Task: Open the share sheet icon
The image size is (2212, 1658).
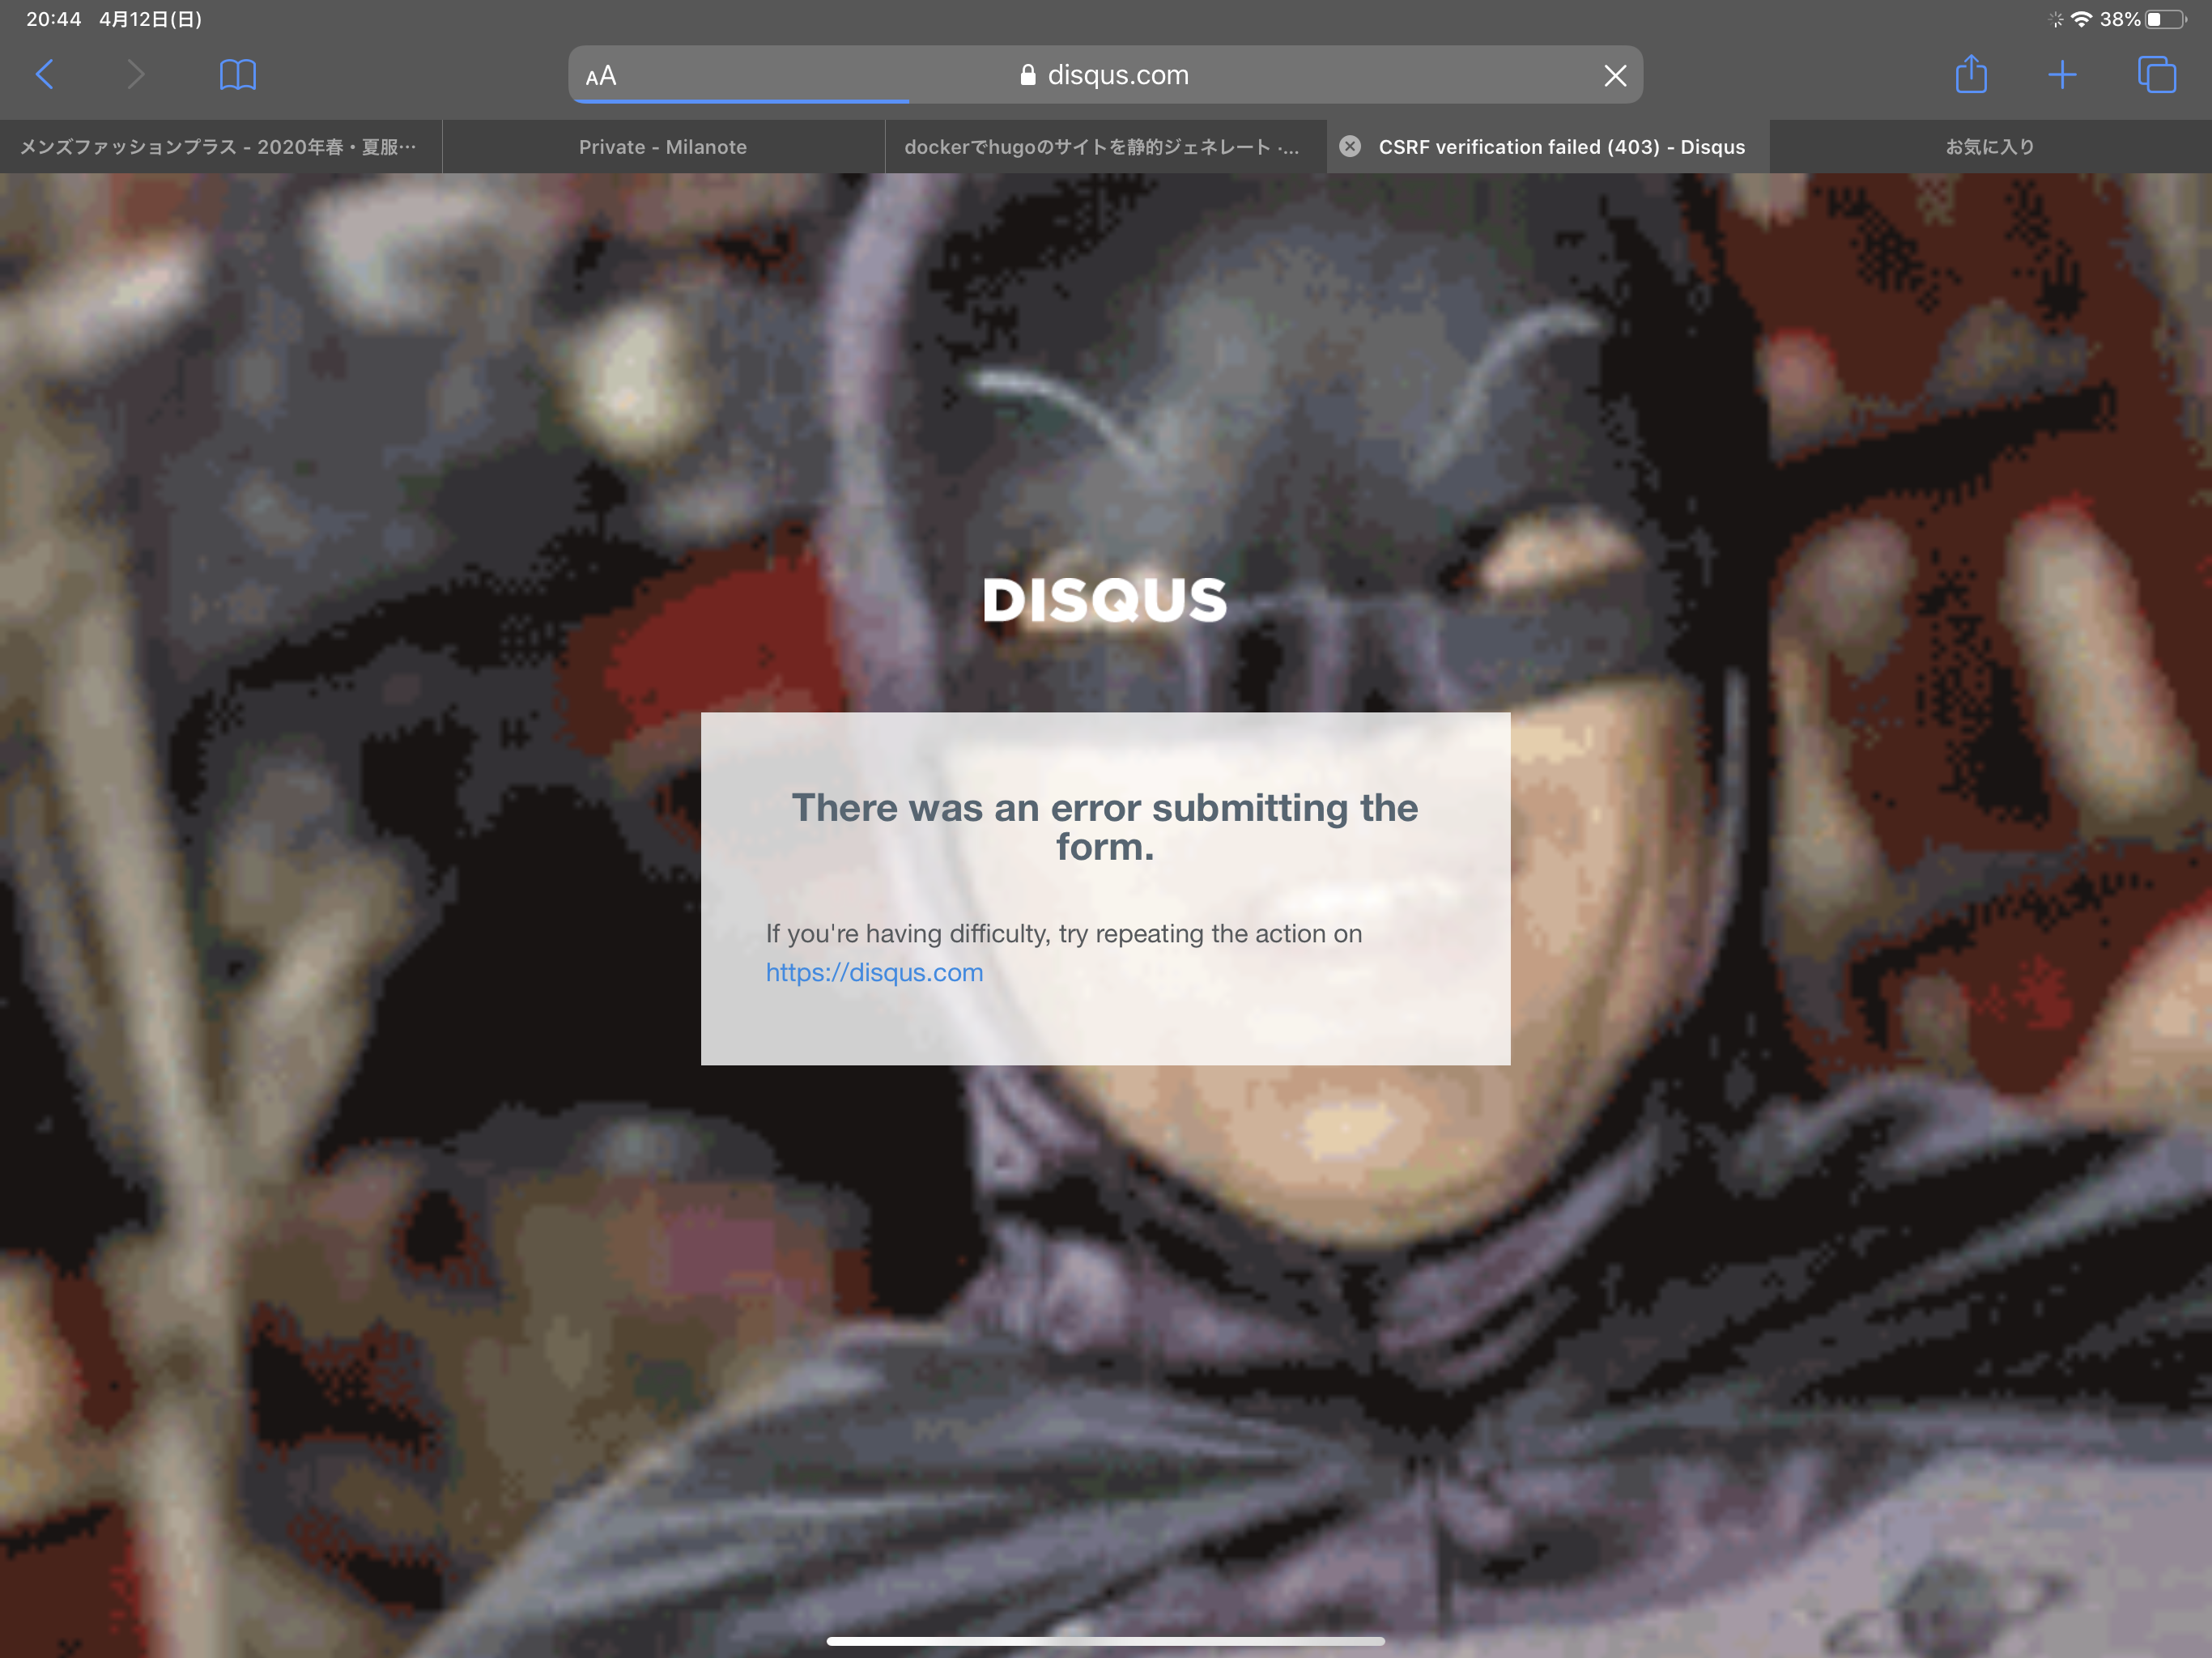Action: pyautogui.click(x=1971, y=74)
